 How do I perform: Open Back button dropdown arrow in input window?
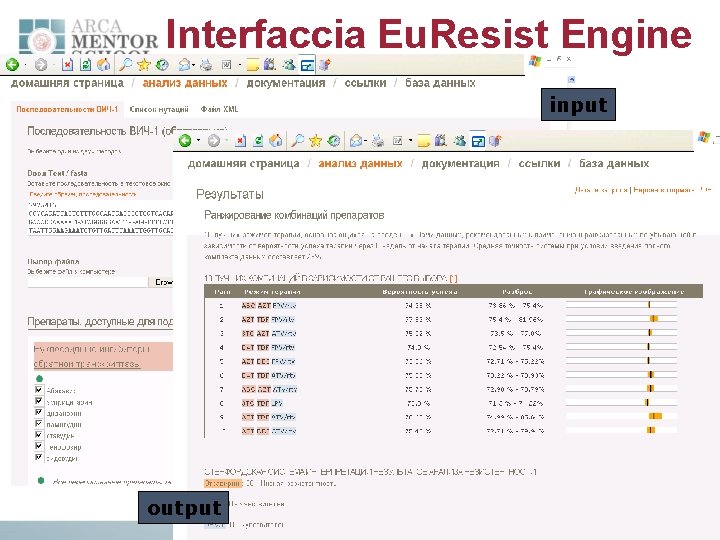coord(25,65)
